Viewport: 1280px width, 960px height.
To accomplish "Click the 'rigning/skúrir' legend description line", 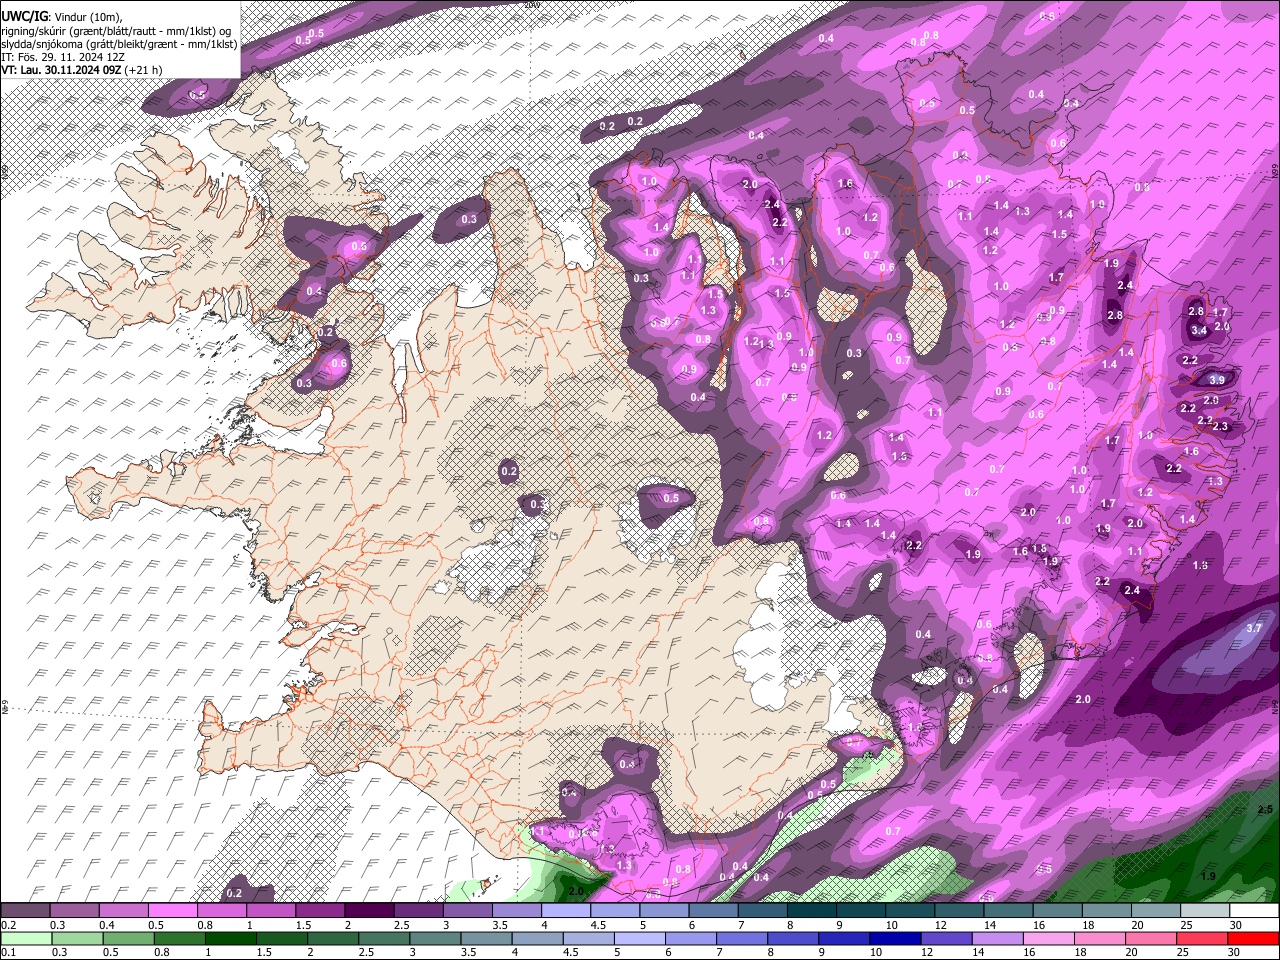I will tap(117, 30).
